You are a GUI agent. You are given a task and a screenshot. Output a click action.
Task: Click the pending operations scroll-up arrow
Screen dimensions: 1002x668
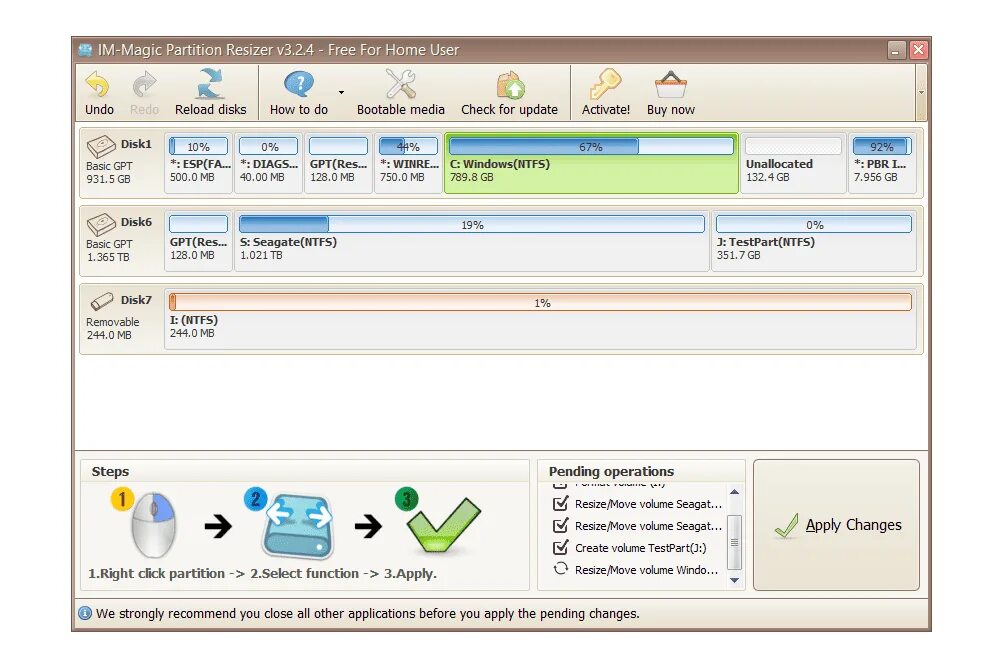[x=734, y=492]
